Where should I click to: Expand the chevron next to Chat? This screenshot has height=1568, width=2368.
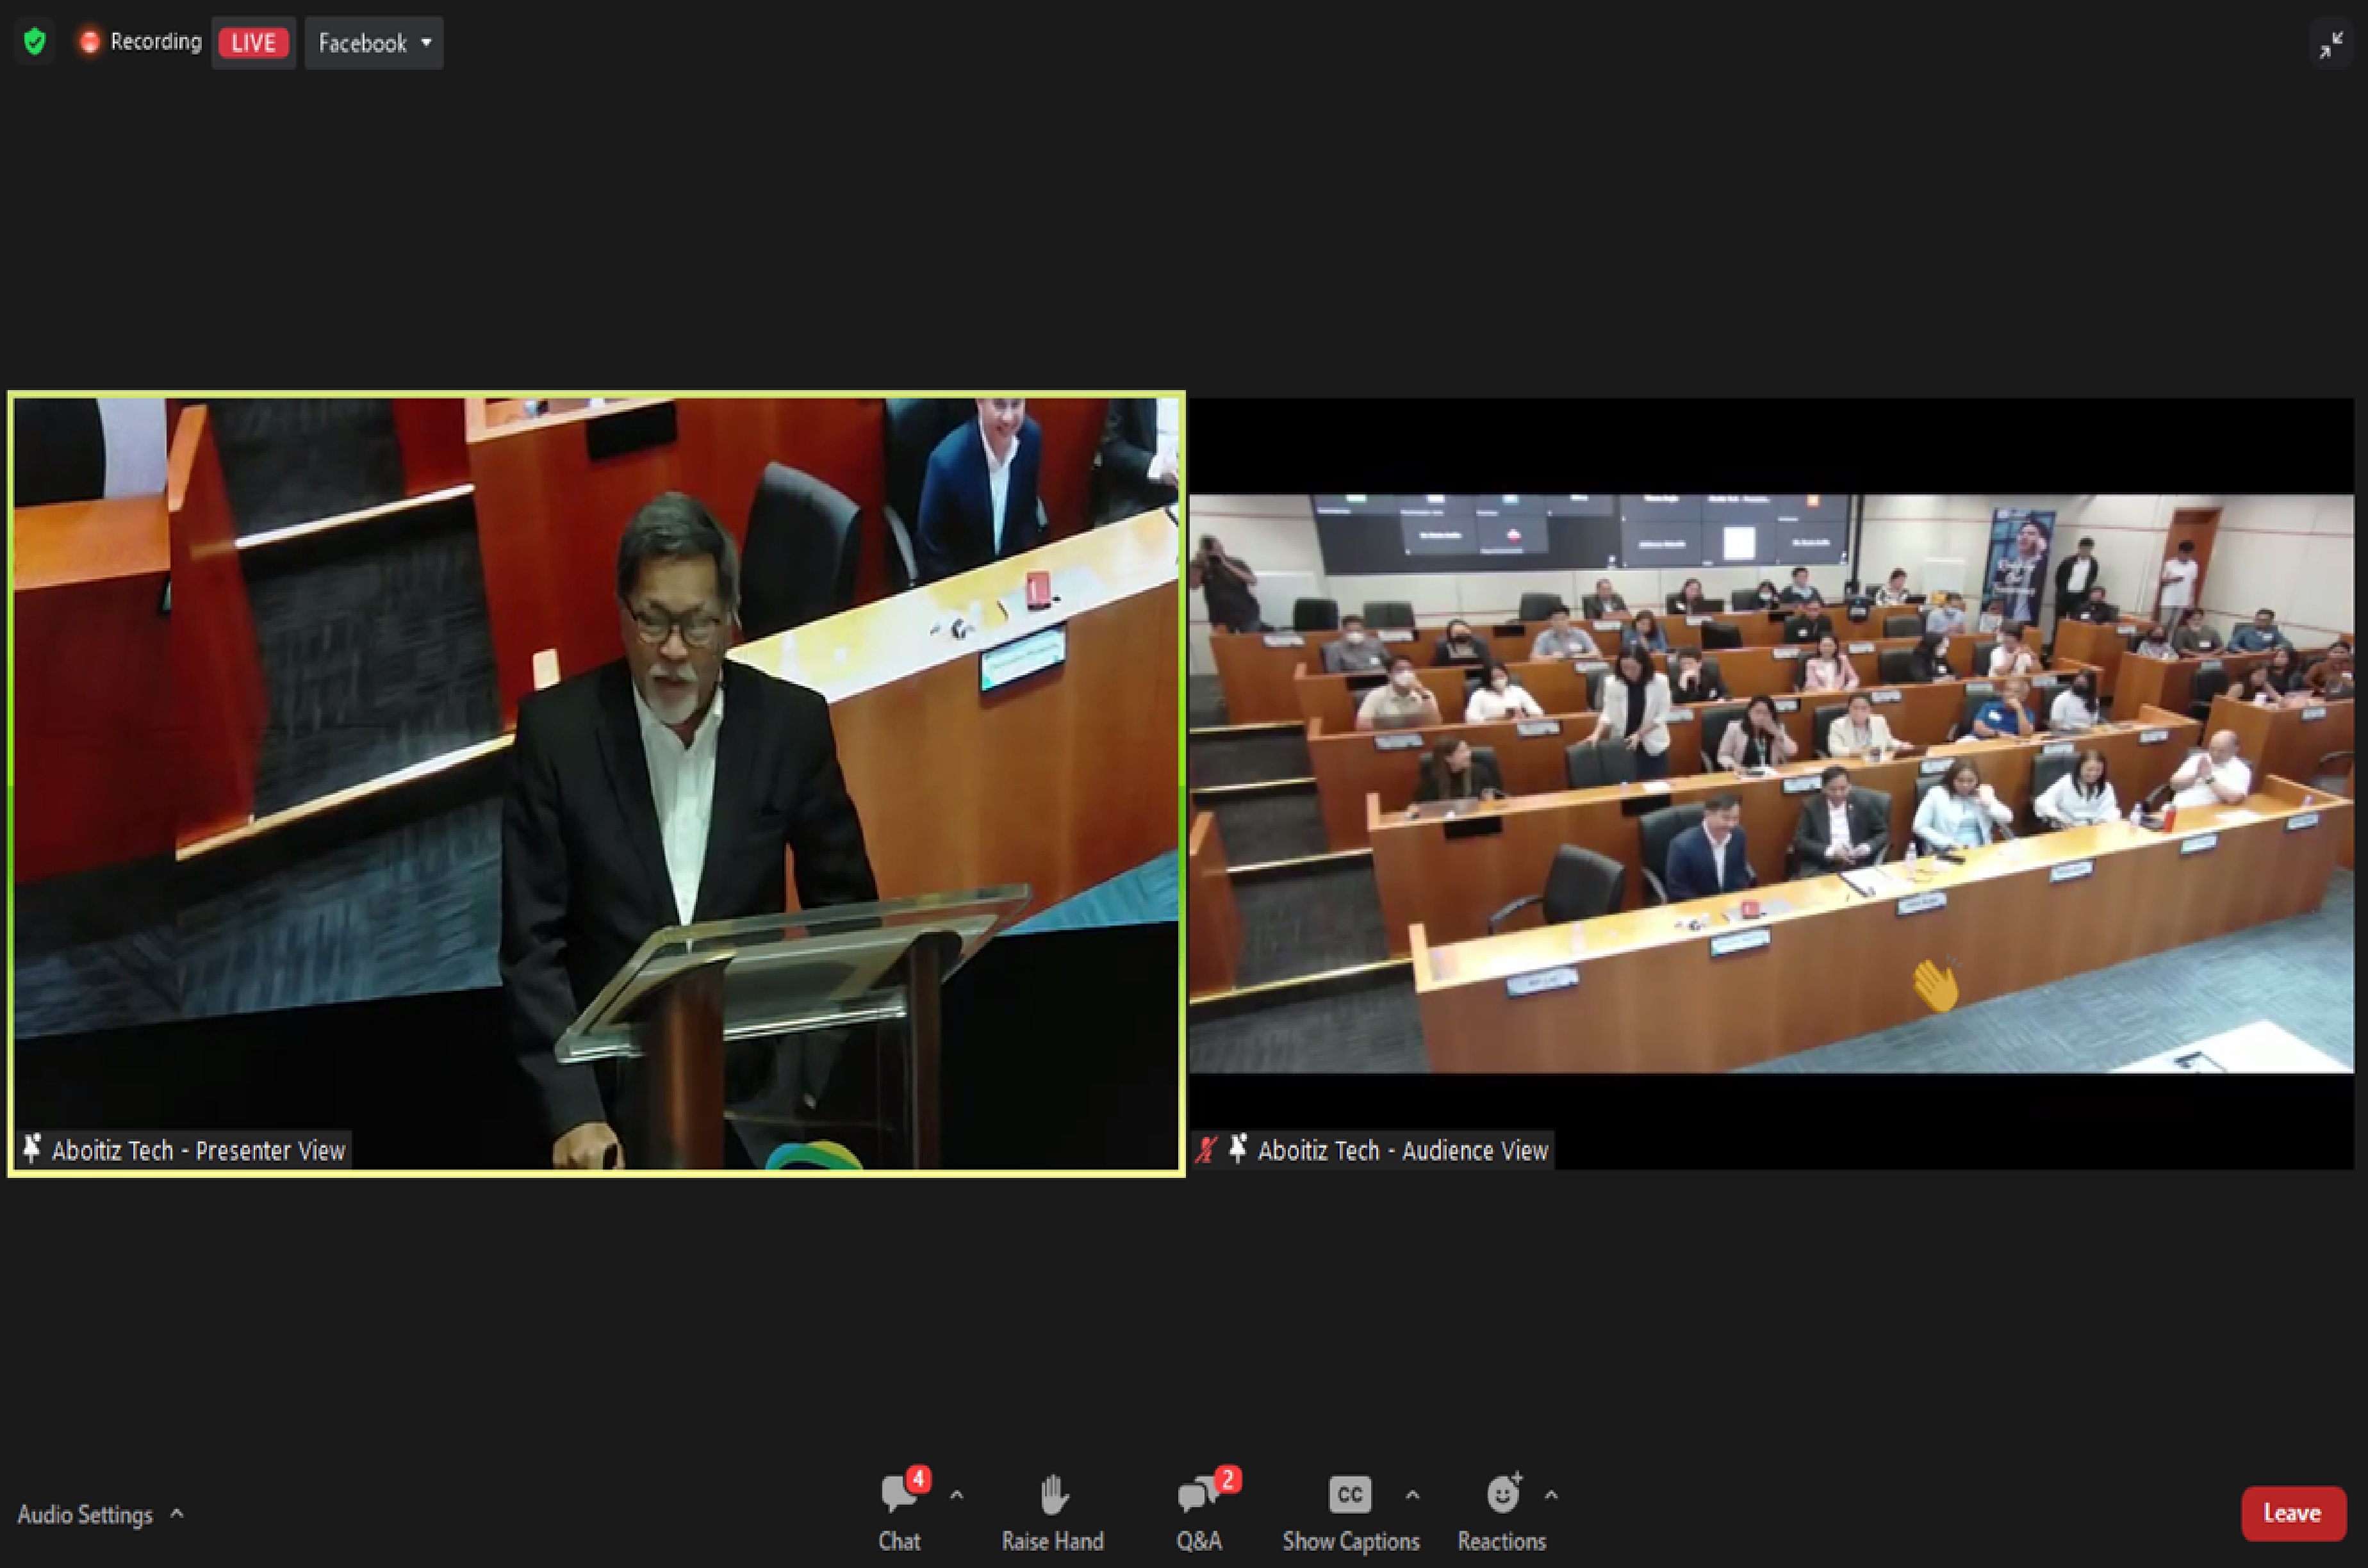956,1496
